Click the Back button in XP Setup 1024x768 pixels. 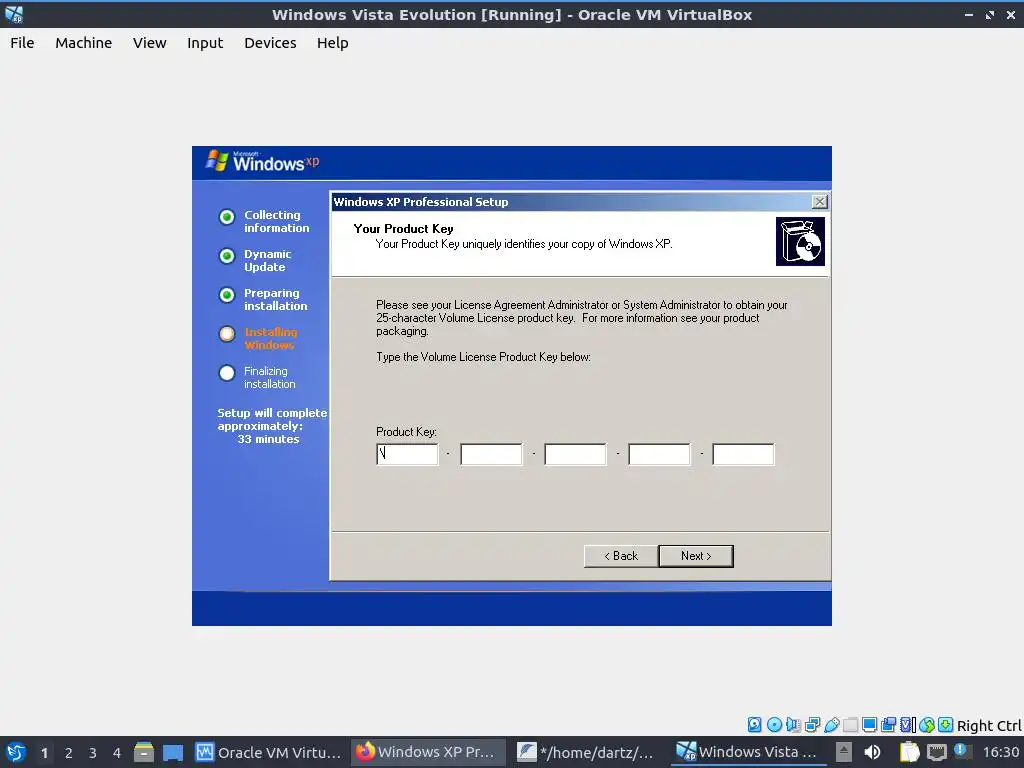pyautogui.click(x=621, y=556)
